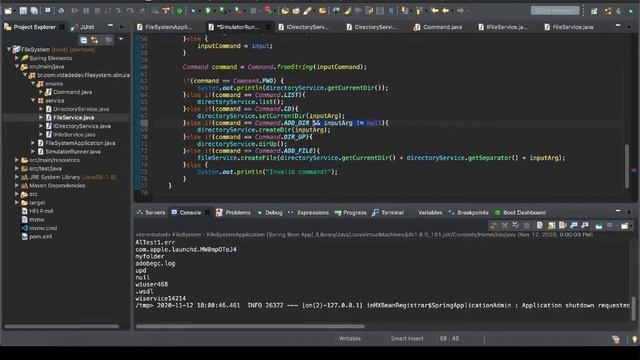Switch to the Problems tab
This screenshot has width=640, height=360.
(x=233, y=213)
